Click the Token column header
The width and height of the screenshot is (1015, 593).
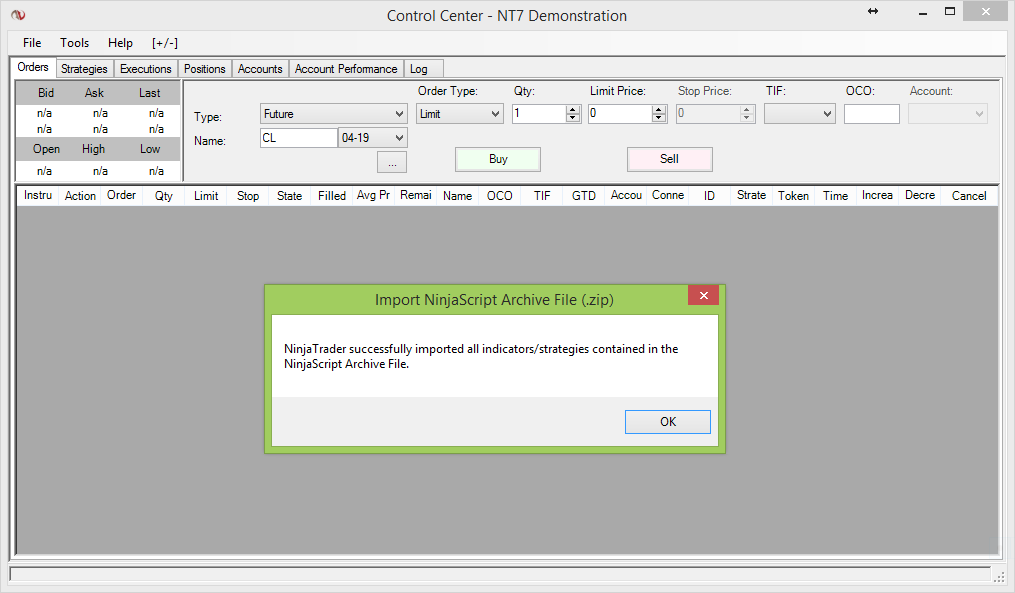[x=794, y=196]
